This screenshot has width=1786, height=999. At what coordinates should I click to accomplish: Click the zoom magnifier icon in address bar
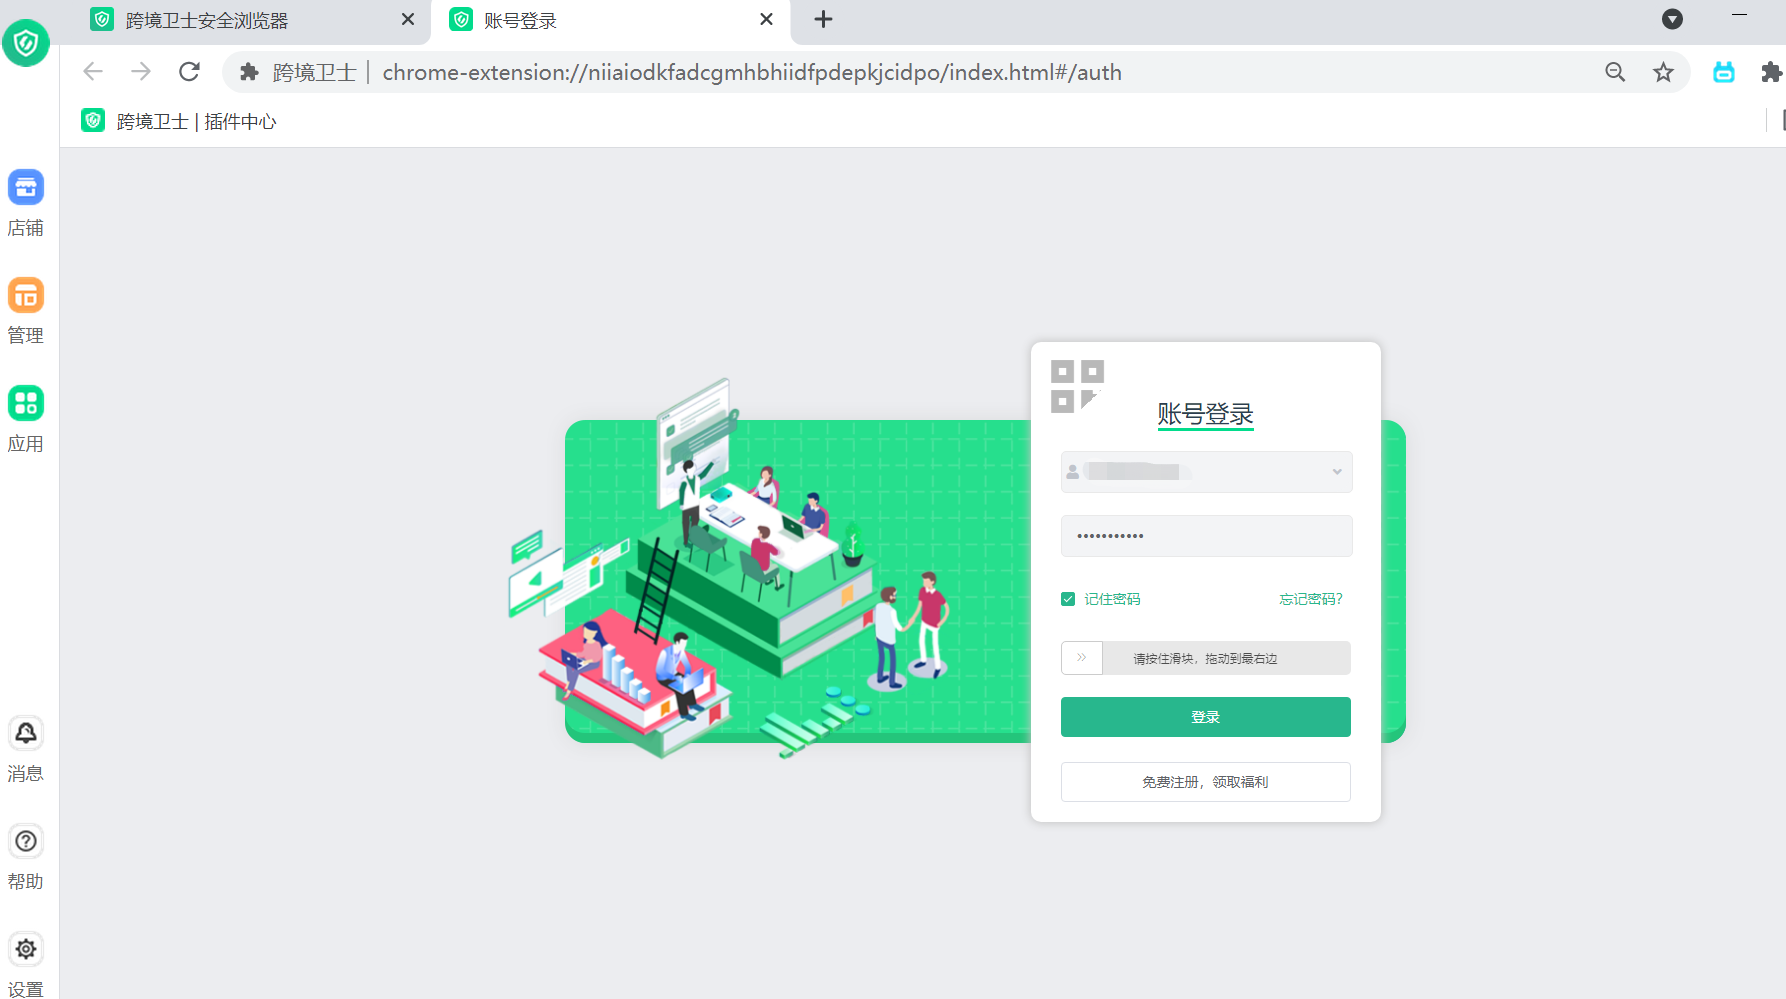[x=1615, y=72]
